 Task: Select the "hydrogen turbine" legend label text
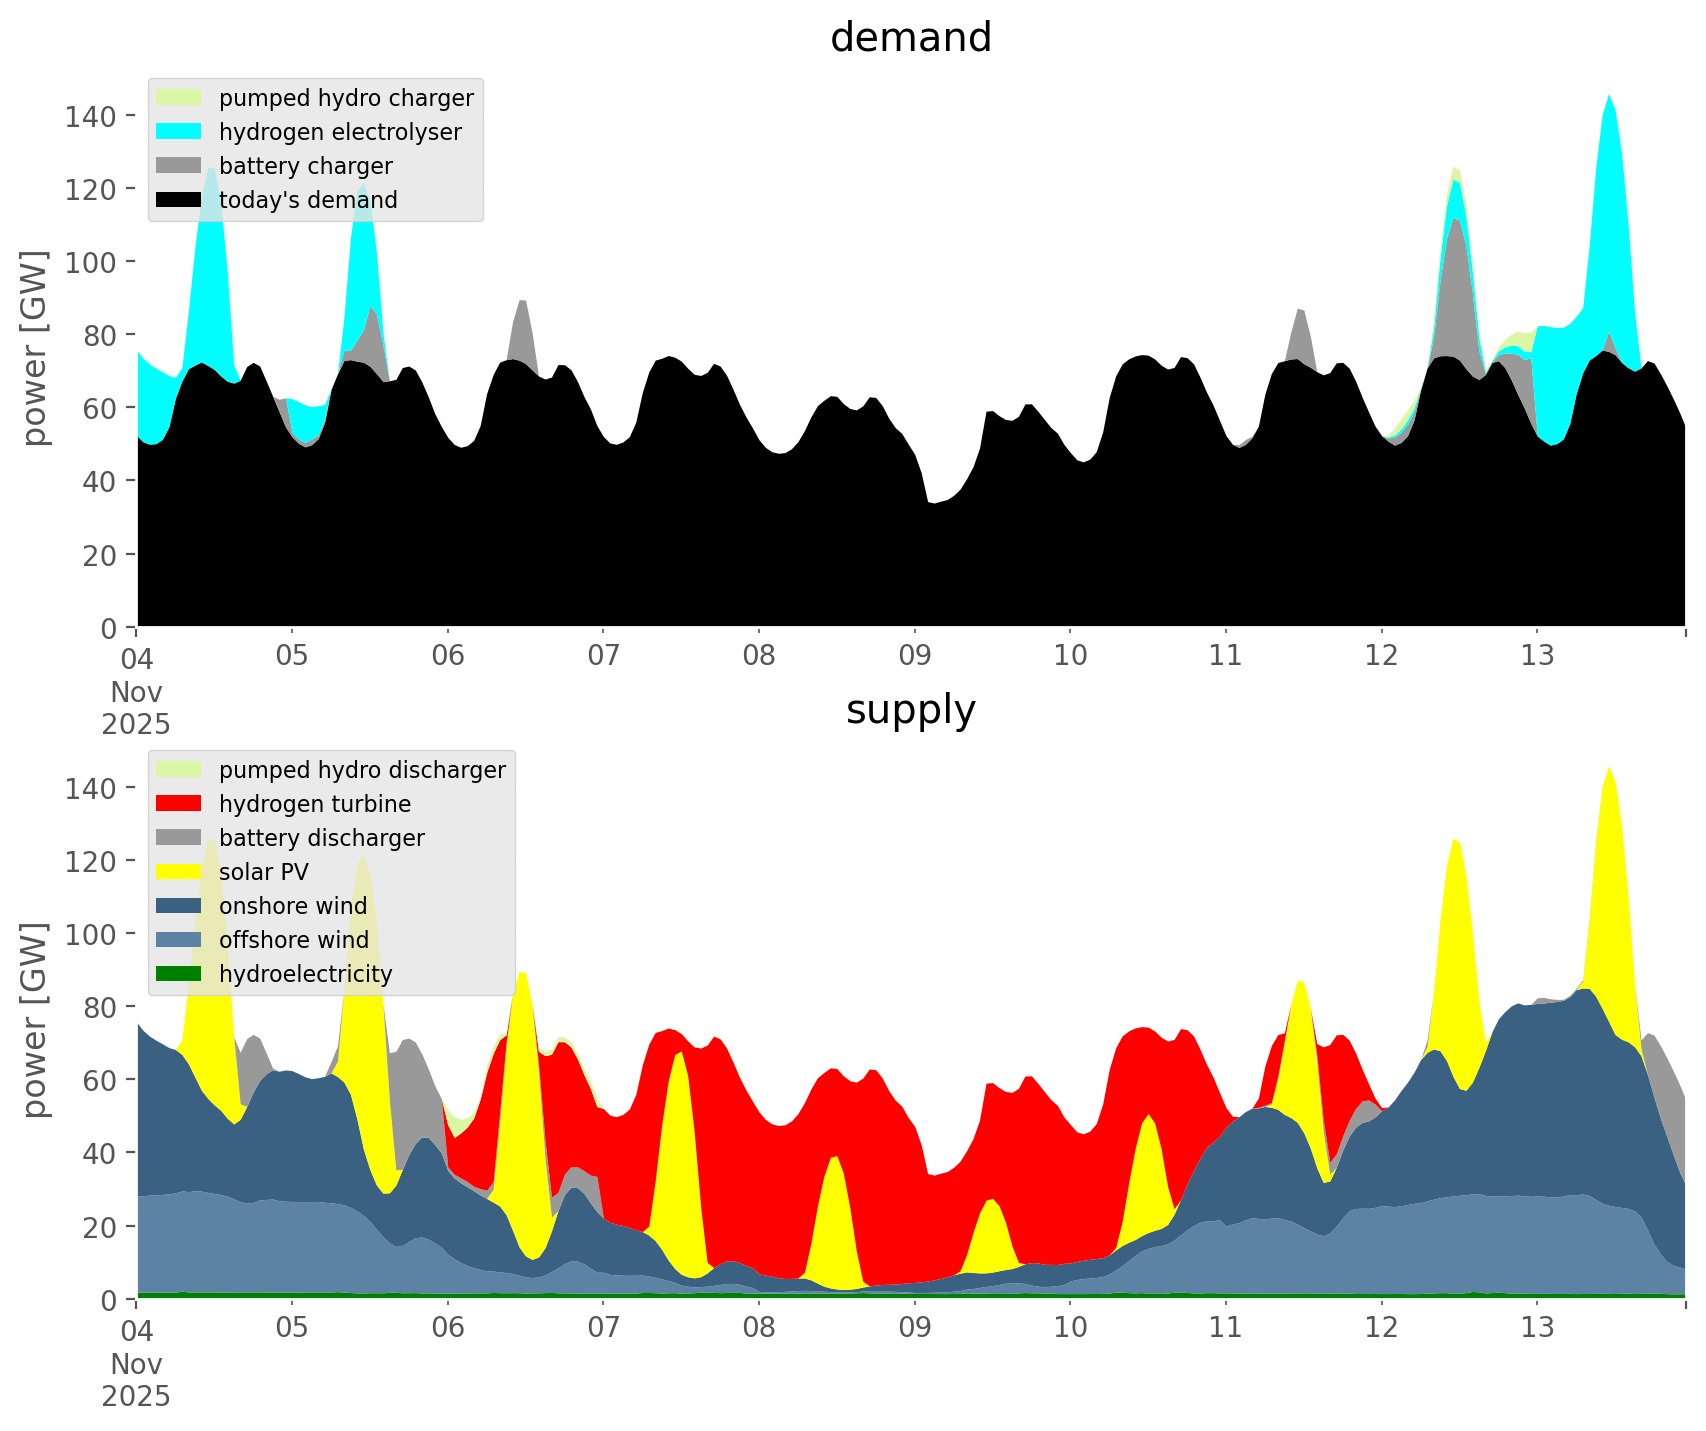coord(315,804)
